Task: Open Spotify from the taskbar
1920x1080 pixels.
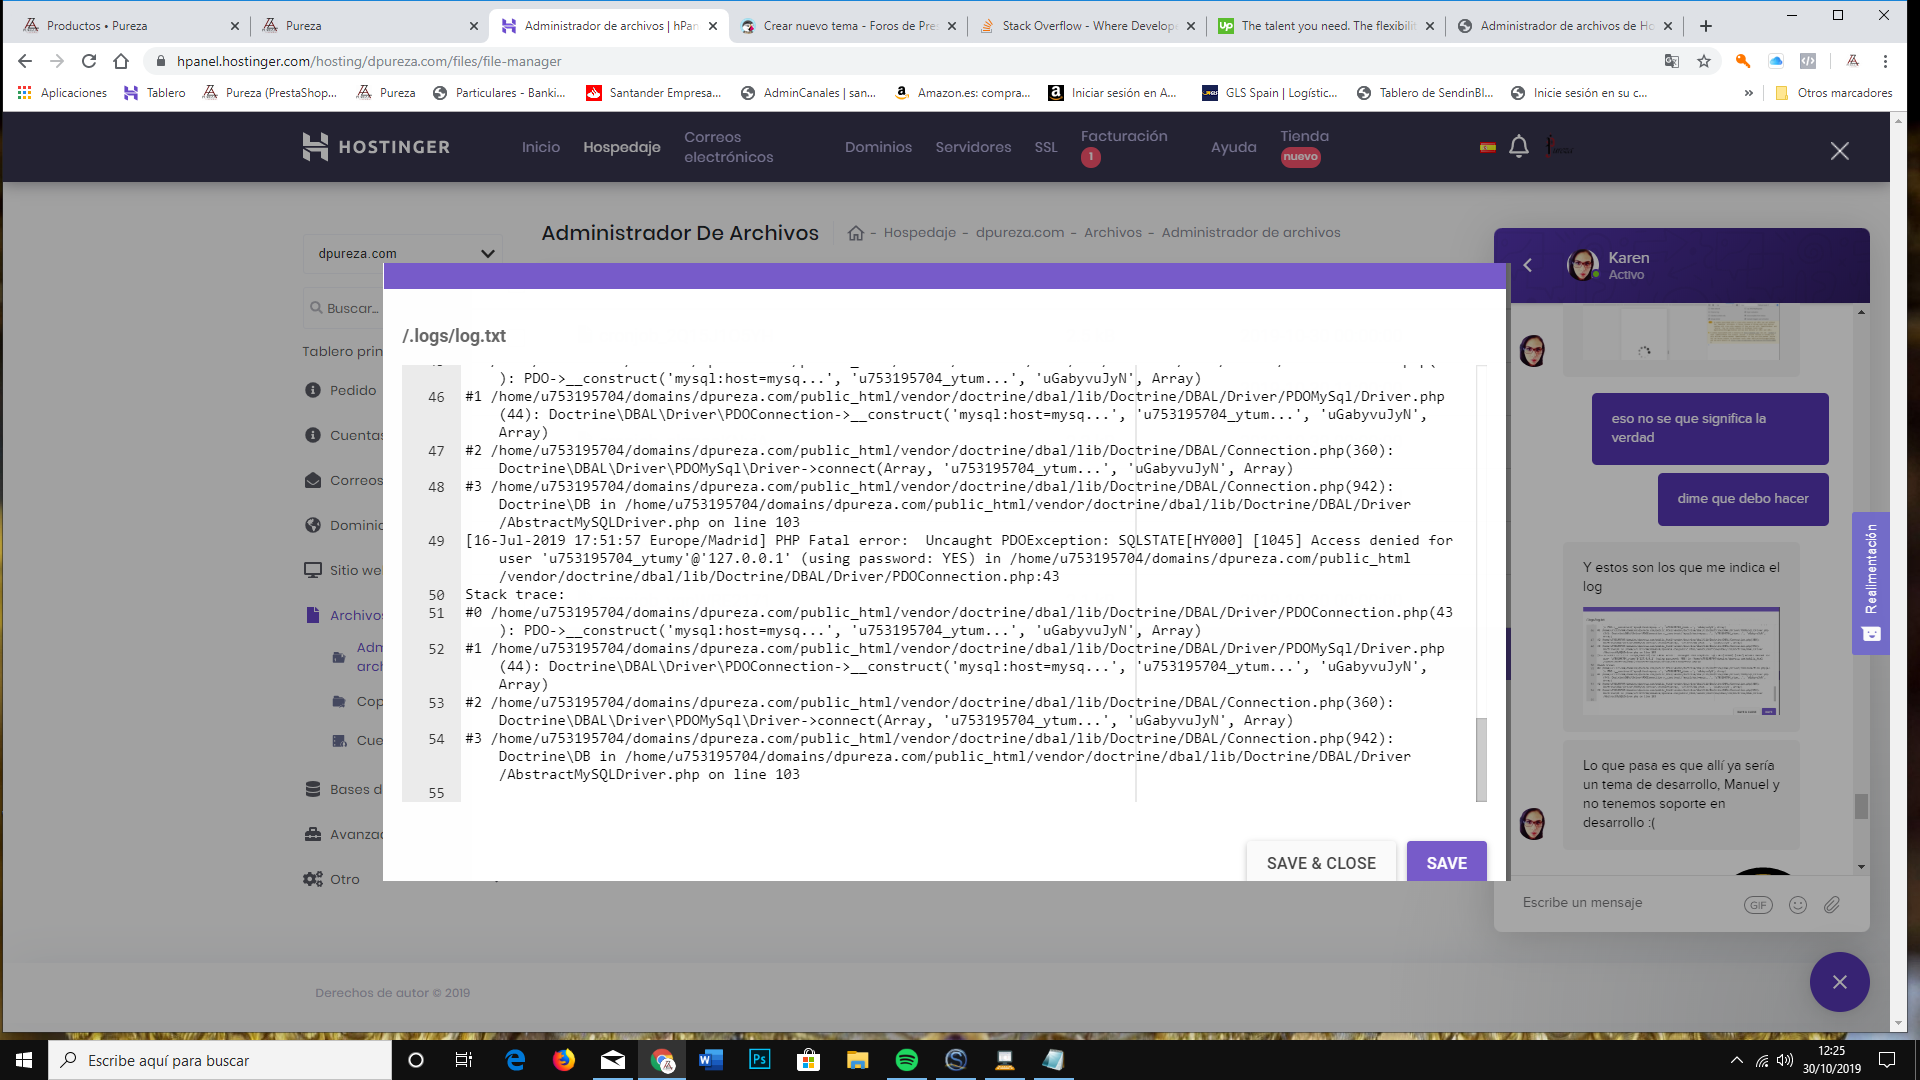Action: tap(906, 1060)
